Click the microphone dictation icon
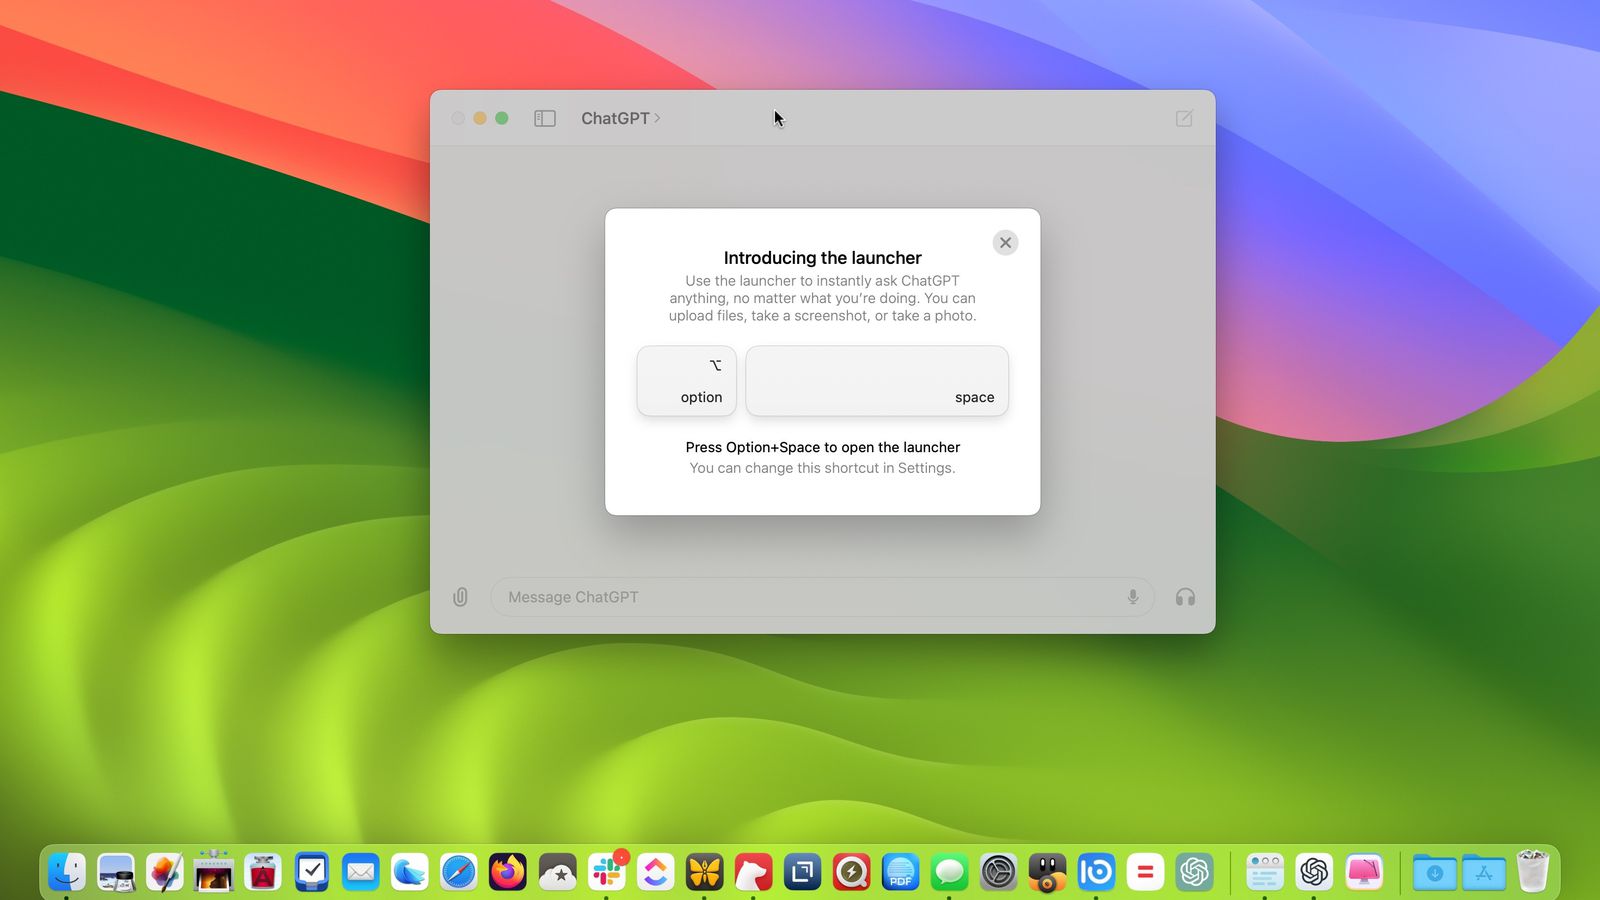 coord(1133,597)
